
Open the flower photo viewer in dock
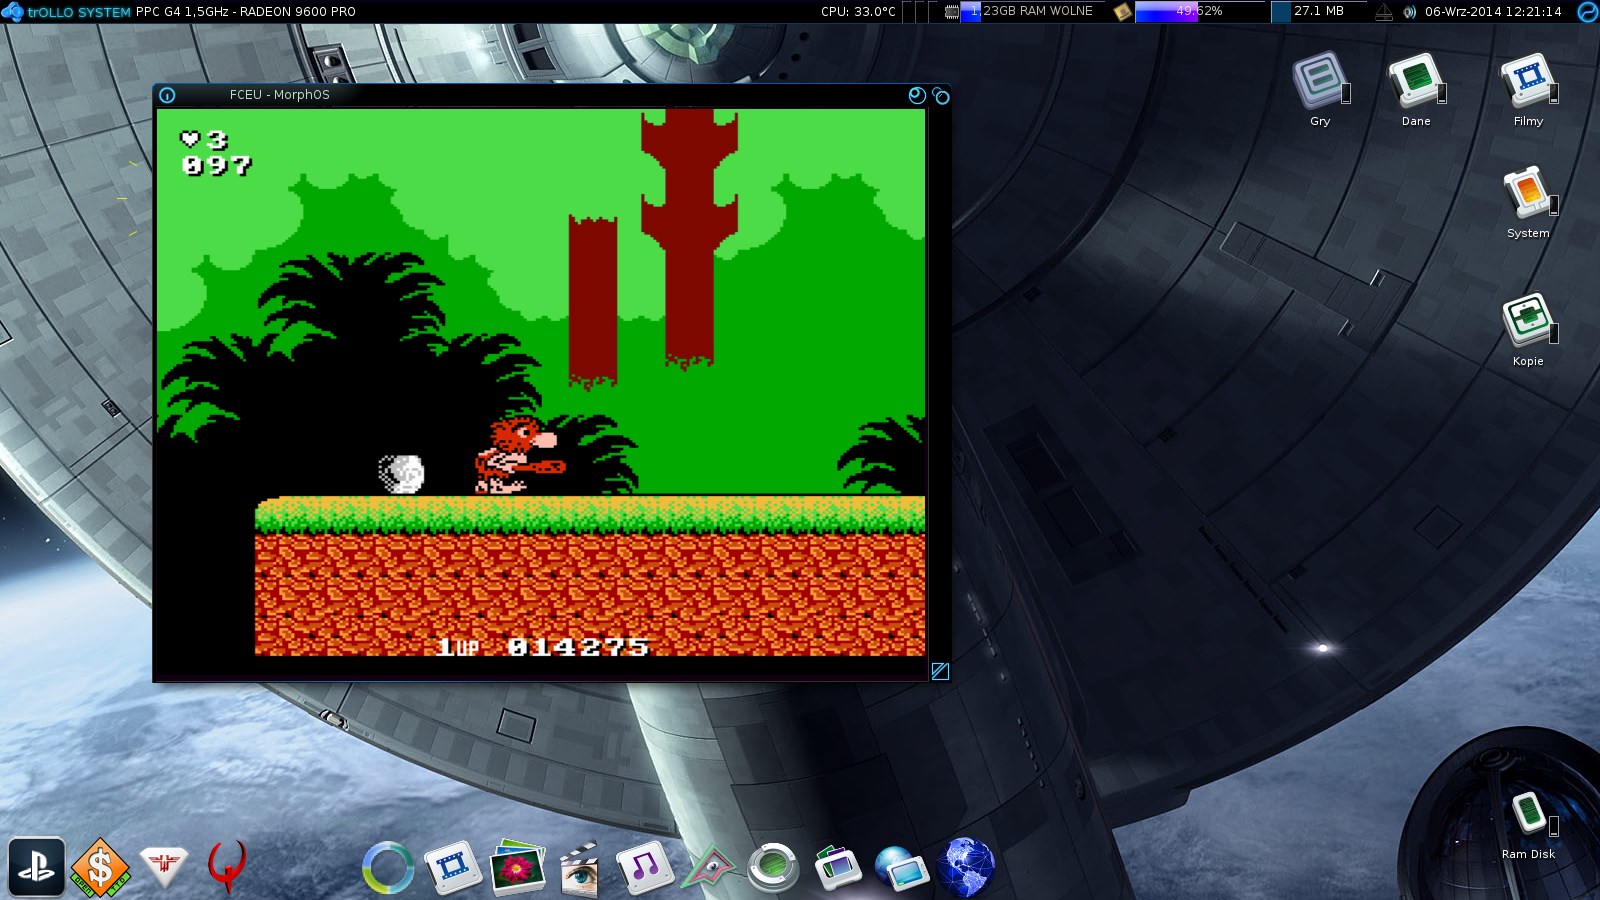(x=517, y=867)
